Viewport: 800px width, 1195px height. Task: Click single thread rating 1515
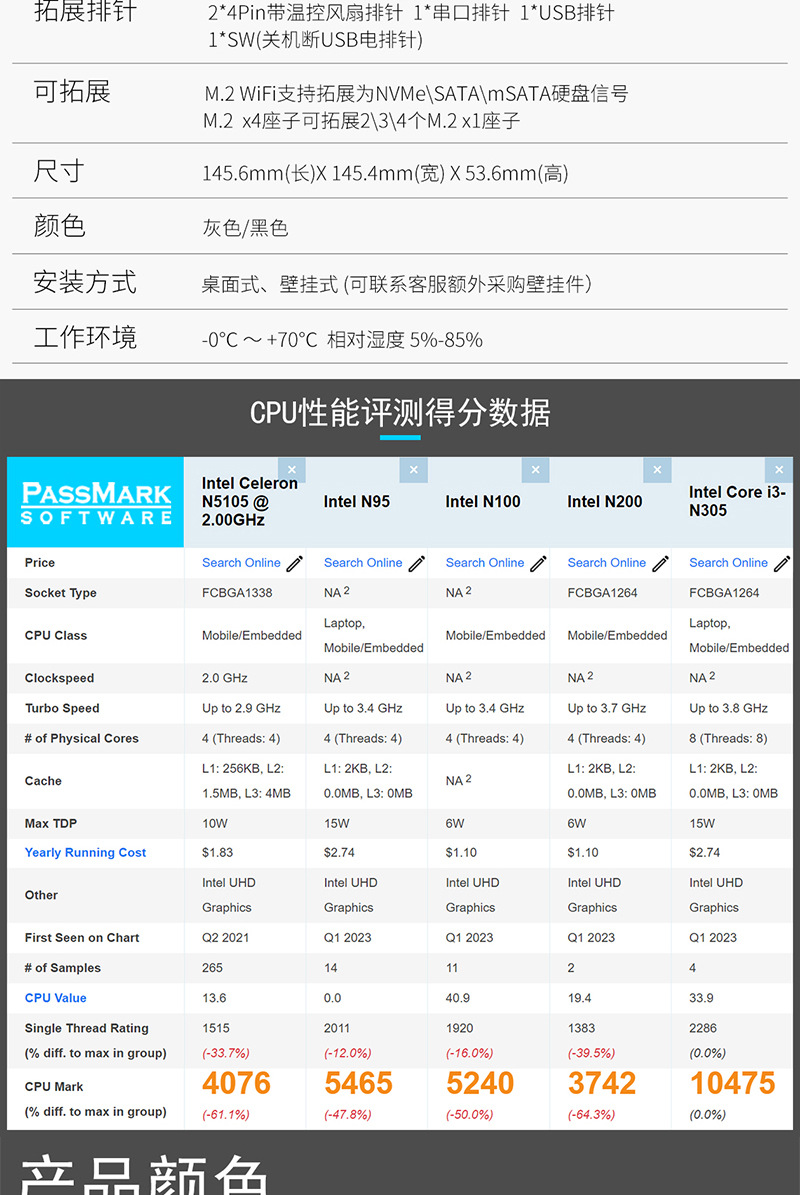216,1028
